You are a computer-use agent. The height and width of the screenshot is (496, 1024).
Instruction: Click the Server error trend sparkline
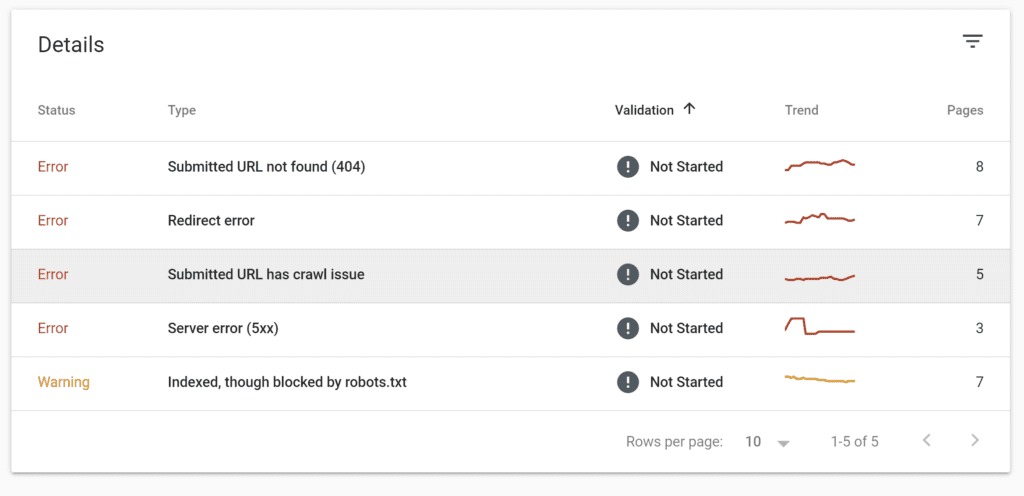tap(820, 326)
